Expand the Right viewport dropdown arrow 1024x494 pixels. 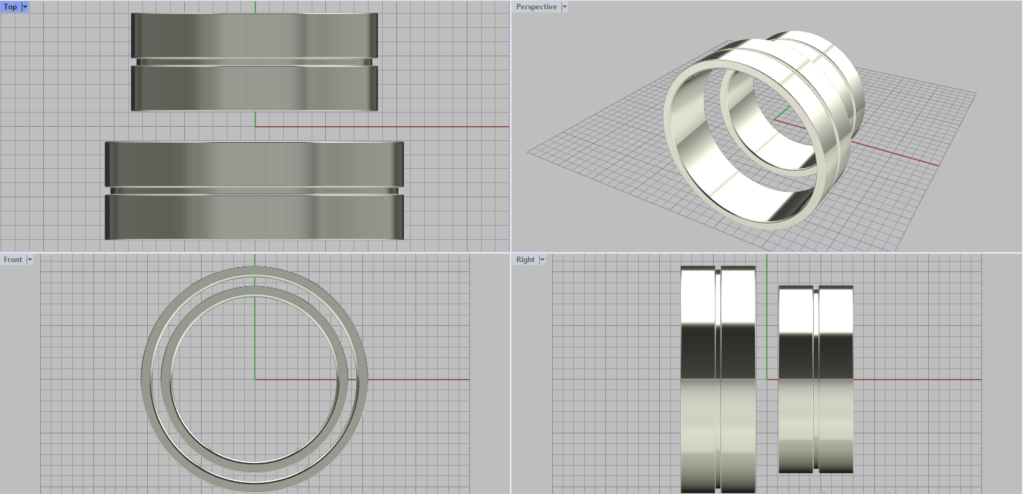click(542, 259)
